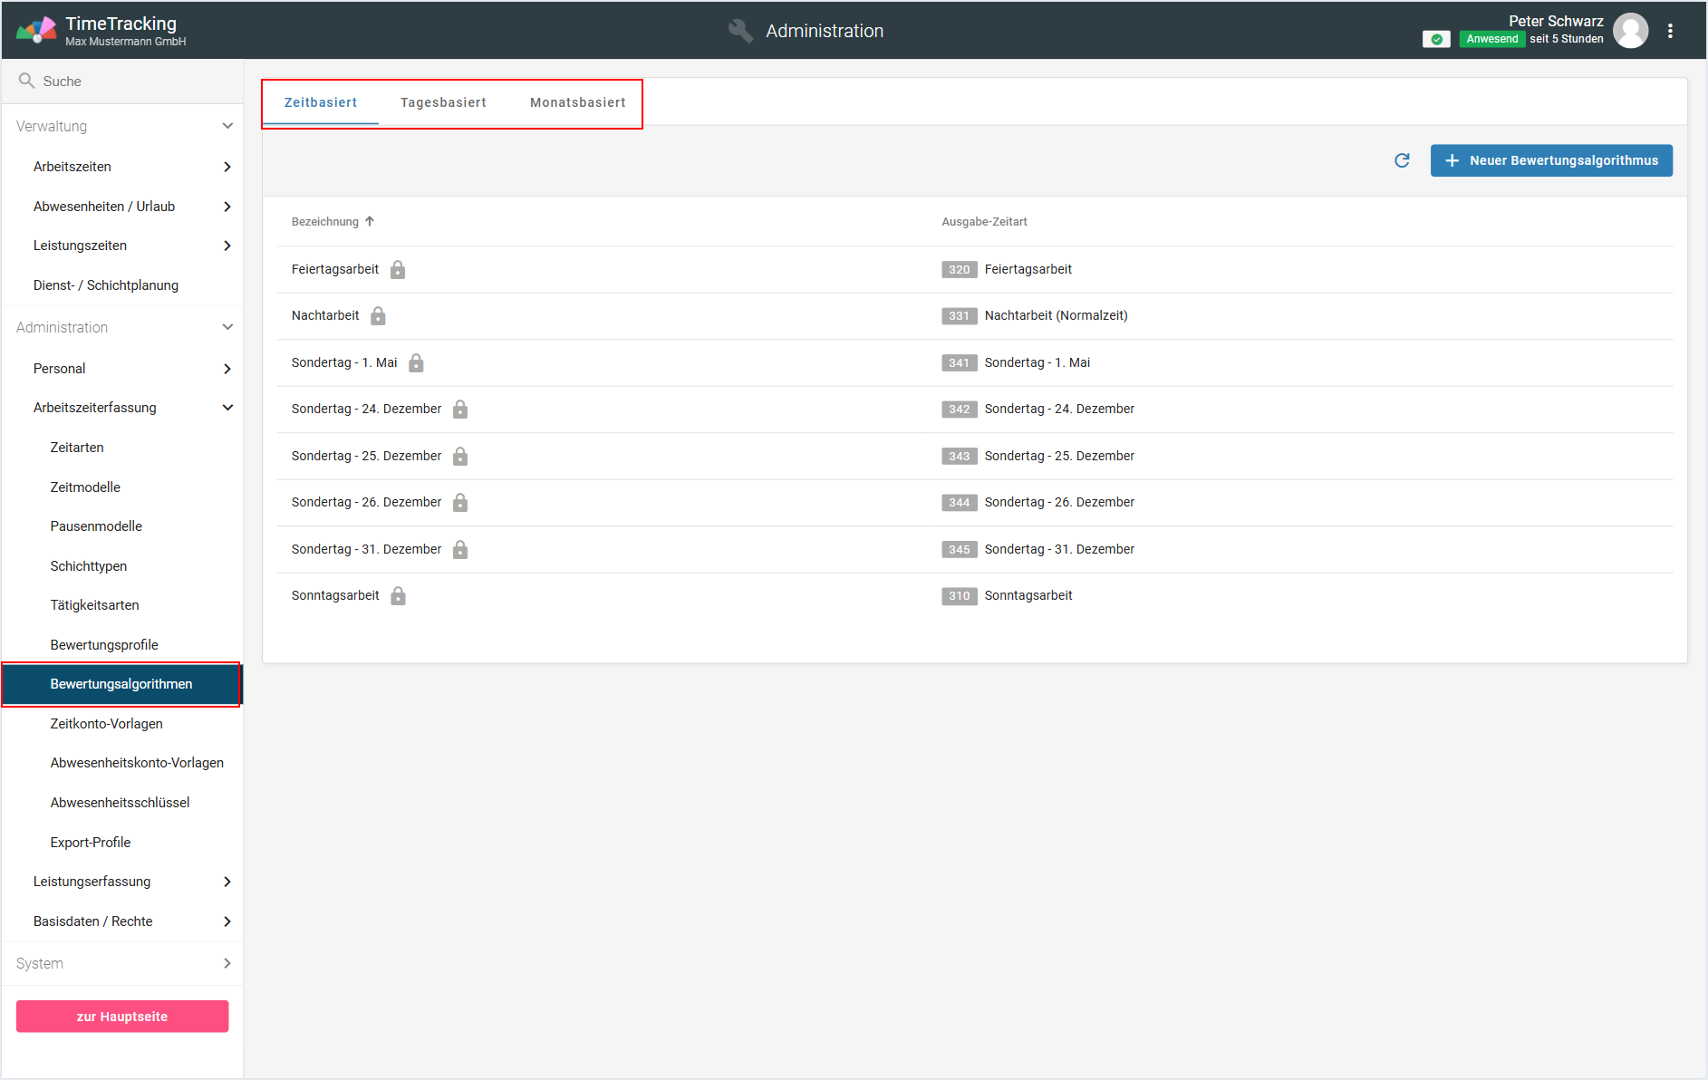Click the zur Hauptseite button

point(122,1016)
